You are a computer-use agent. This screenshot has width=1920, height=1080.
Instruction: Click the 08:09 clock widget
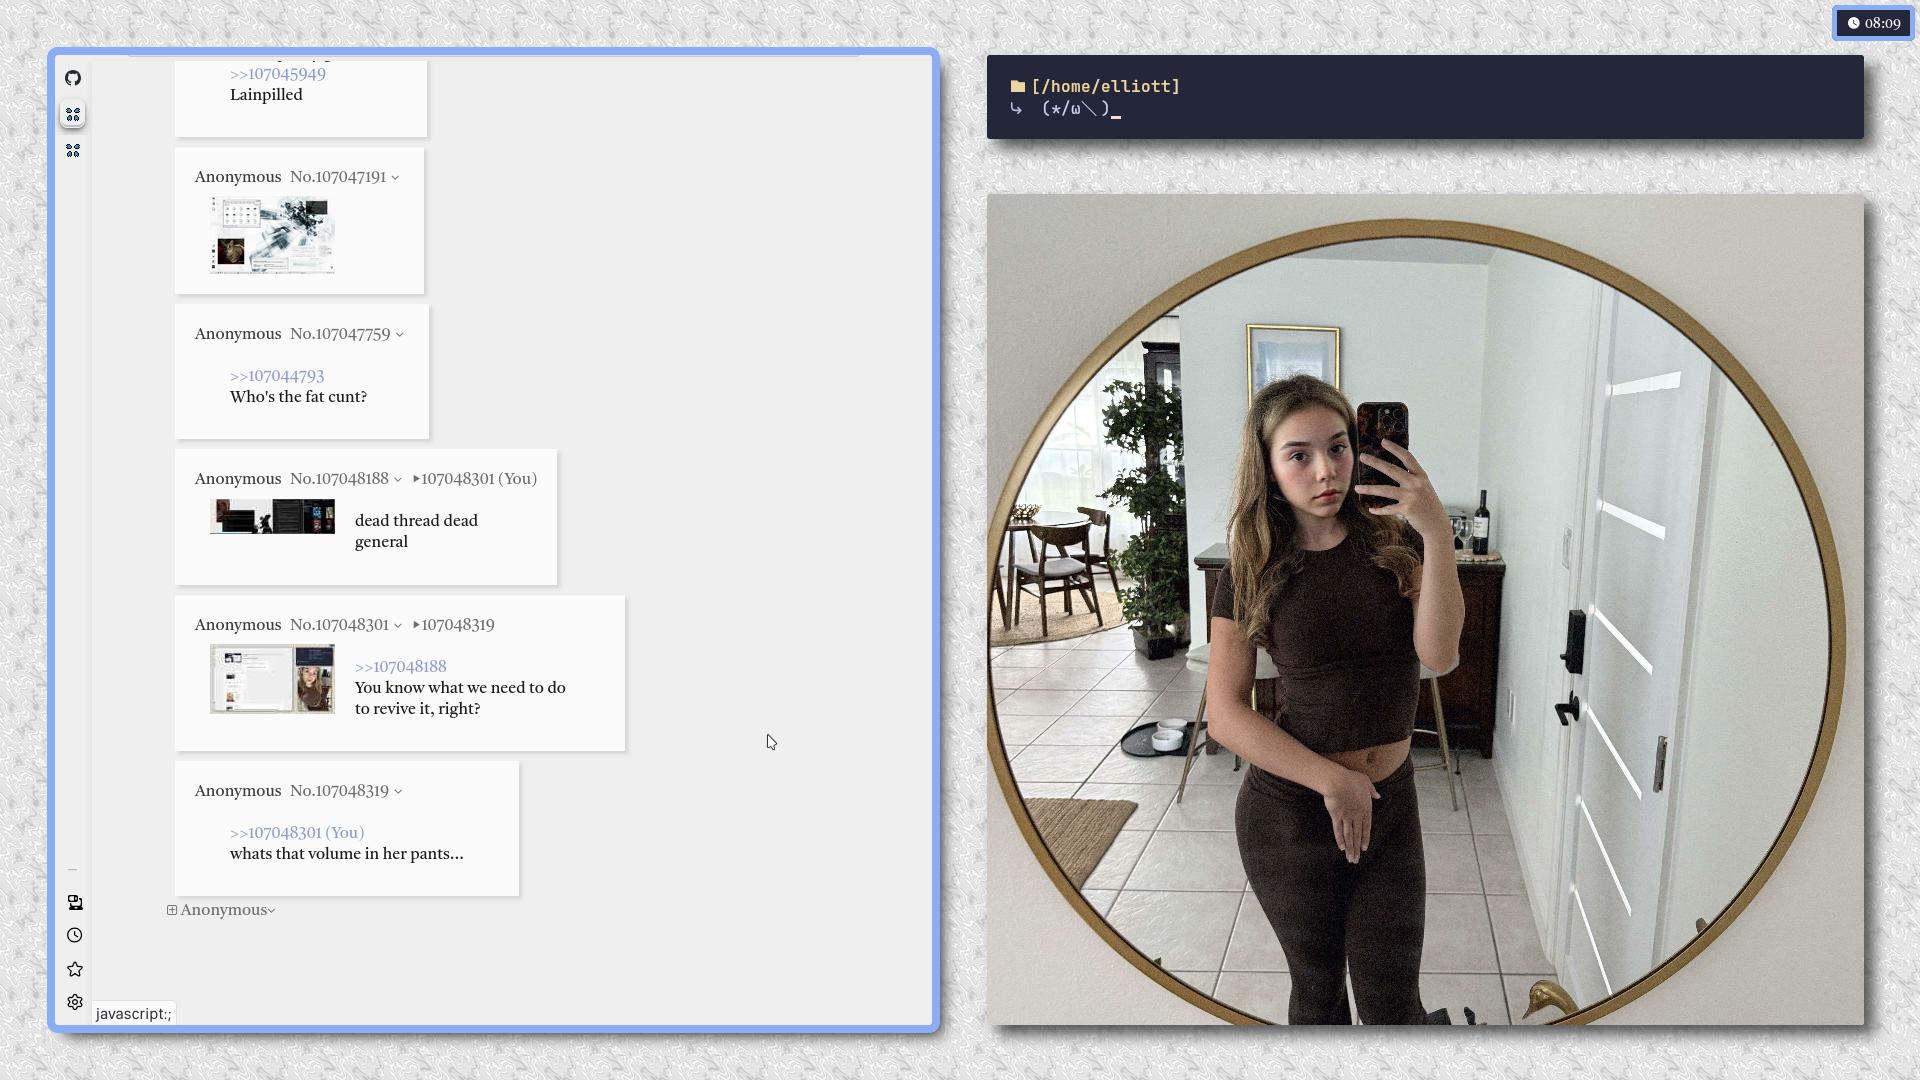(x=1873, y=23)
